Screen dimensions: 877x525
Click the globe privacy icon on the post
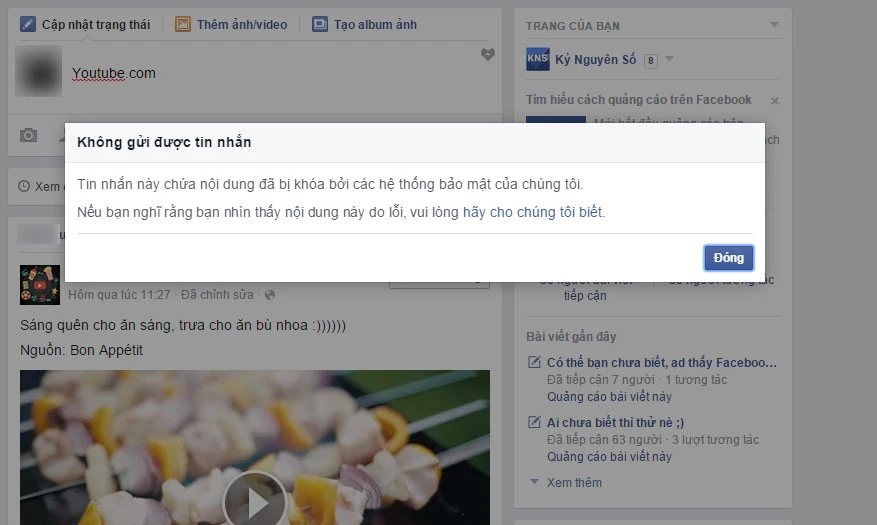pyautogui.click(x=270, y=295)
